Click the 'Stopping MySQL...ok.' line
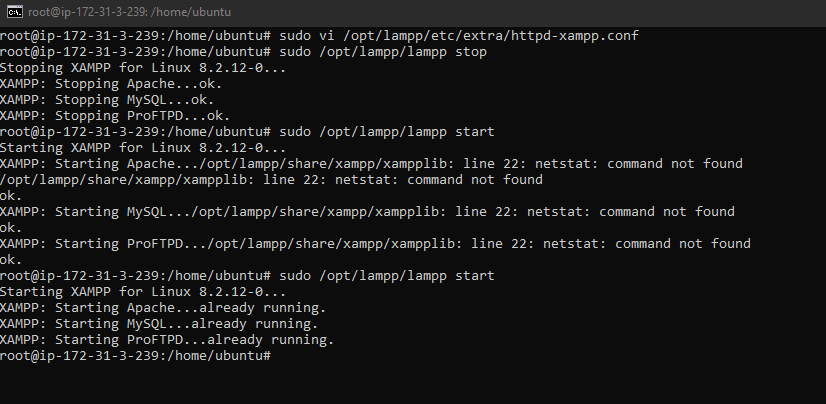This screenshot has width=826, height=404. coord(105,99)
